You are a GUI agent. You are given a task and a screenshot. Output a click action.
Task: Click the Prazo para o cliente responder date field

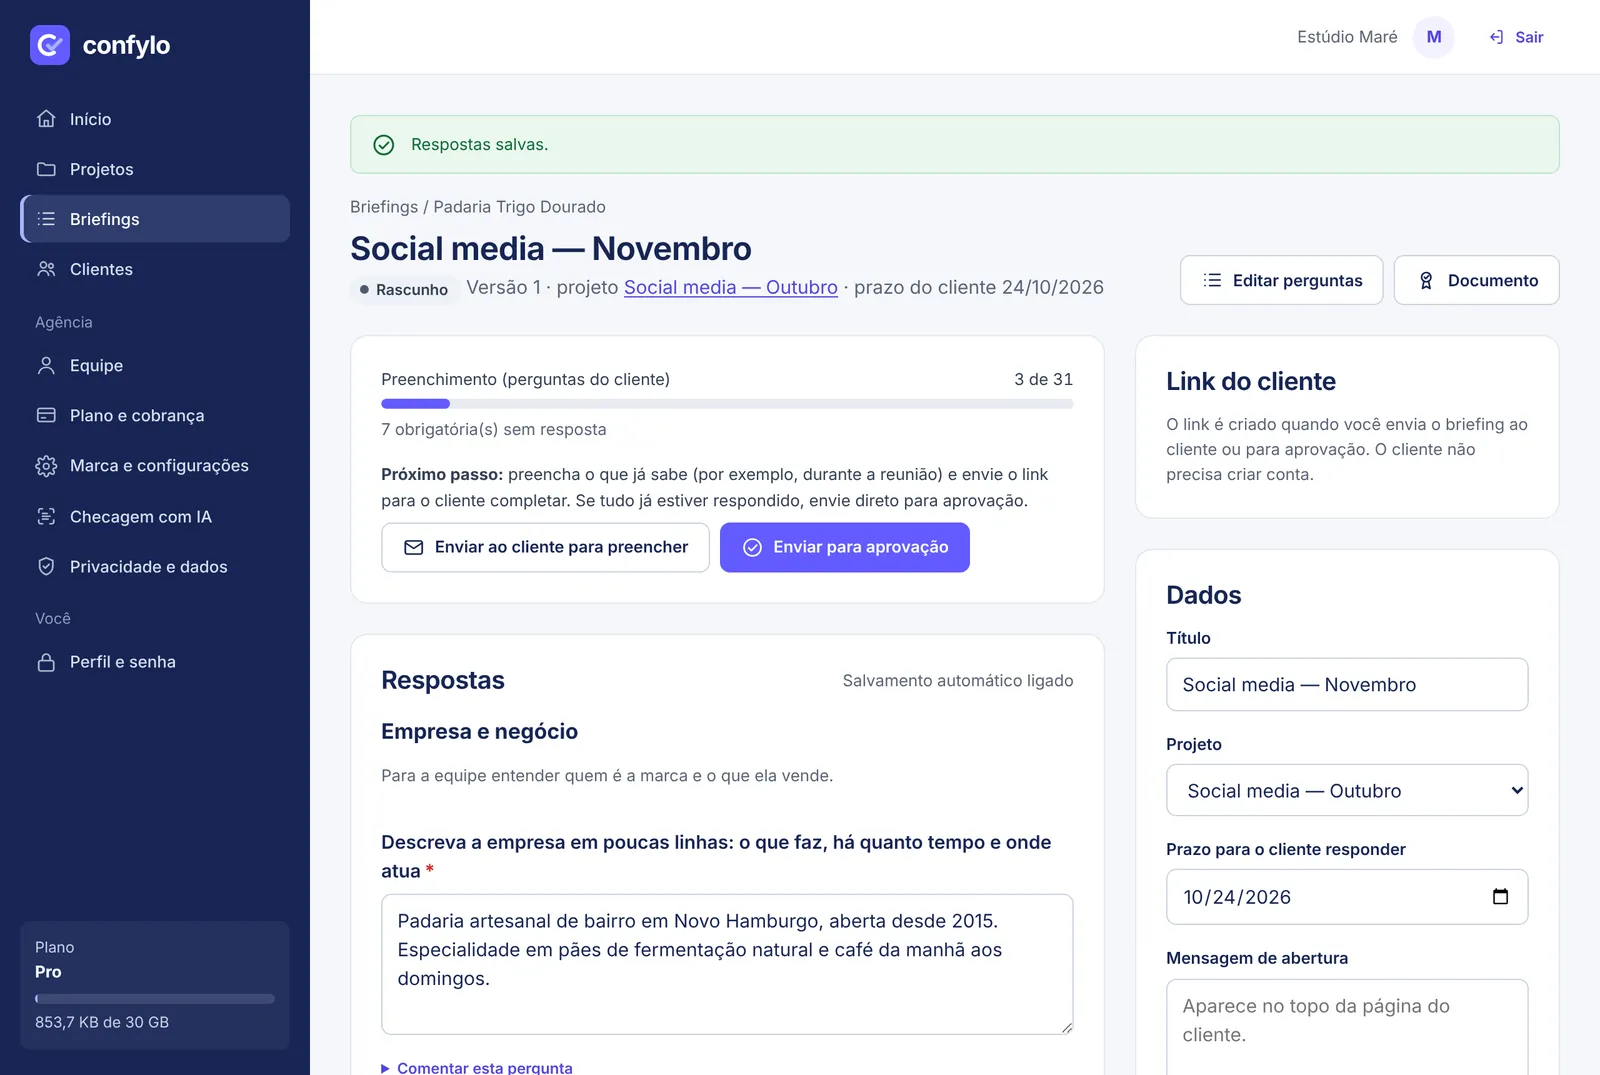[x=1347, y=897]
